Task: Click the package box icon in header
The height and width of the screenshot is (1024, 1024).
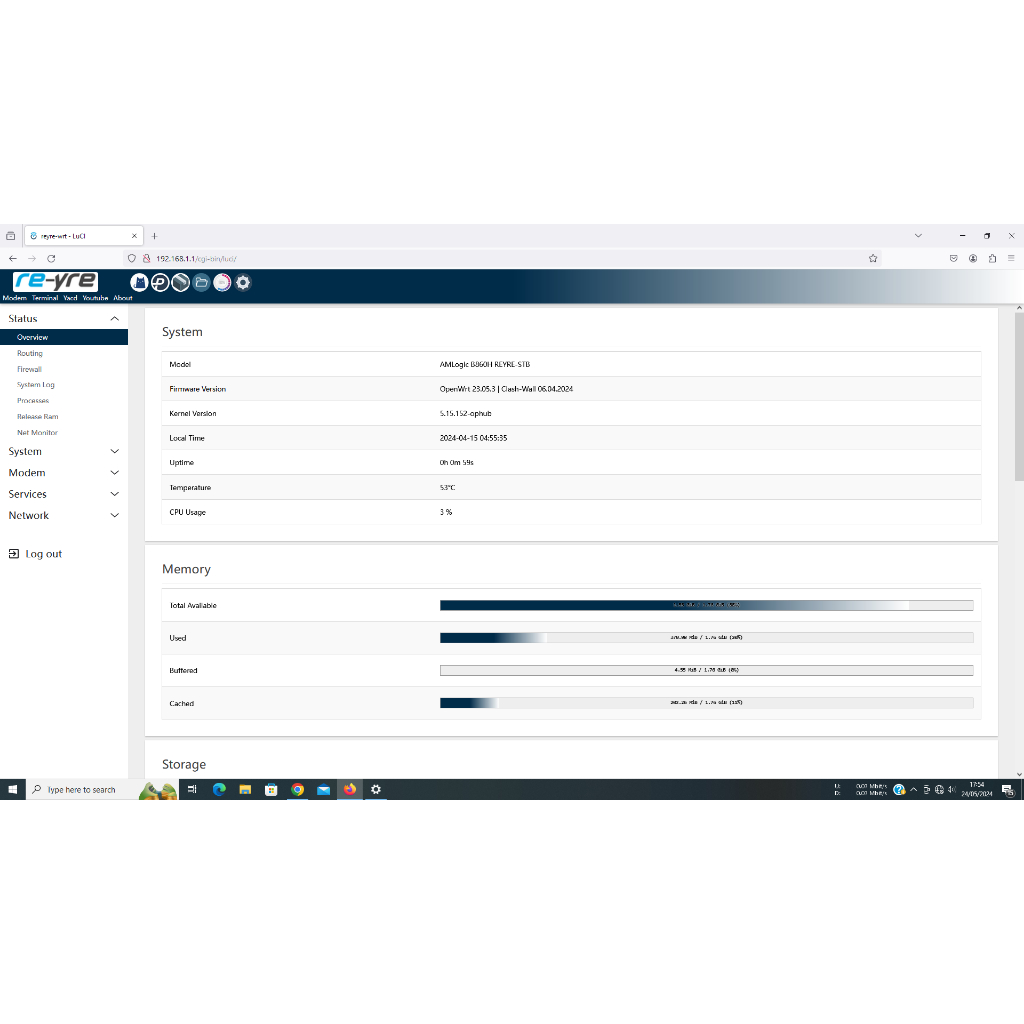Action: [x=180, y=283]
